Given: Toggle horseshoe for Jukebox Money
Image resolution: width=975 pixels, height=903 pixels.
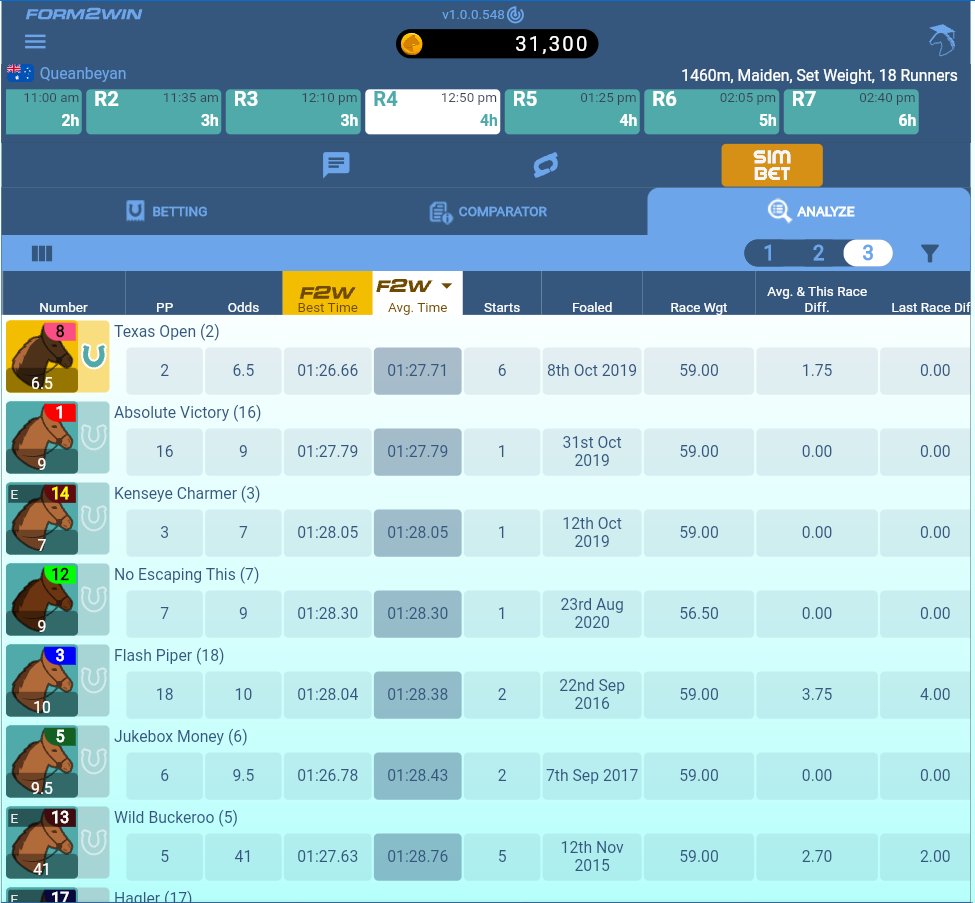Looking at the screenshot, I should (x=94, y=761).
